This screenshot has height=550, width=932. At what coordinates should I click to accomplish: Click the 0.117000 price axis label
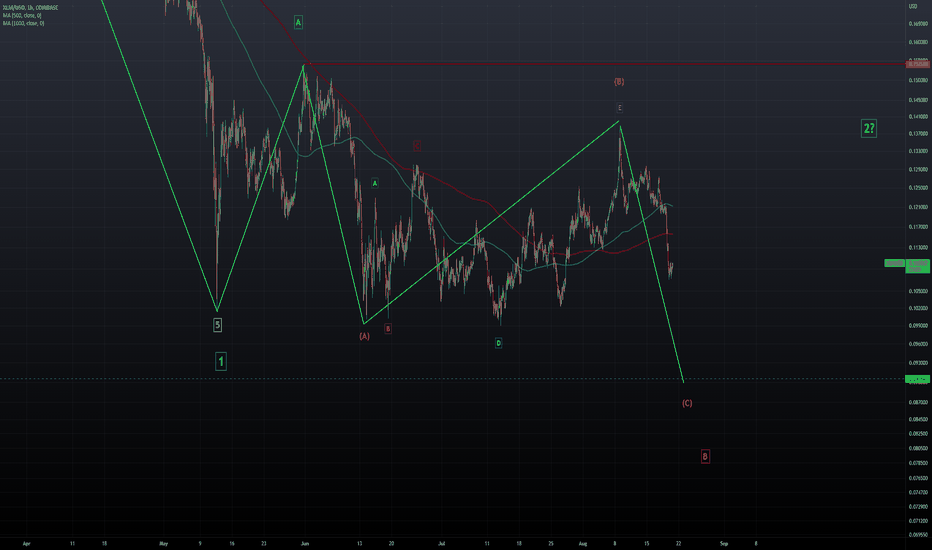coord(918,227)
